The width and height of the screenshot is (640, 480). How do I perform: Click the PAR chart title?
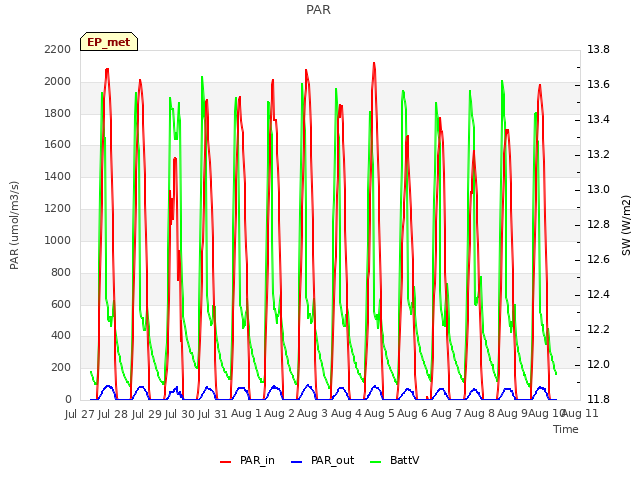[x=318, y=9]
